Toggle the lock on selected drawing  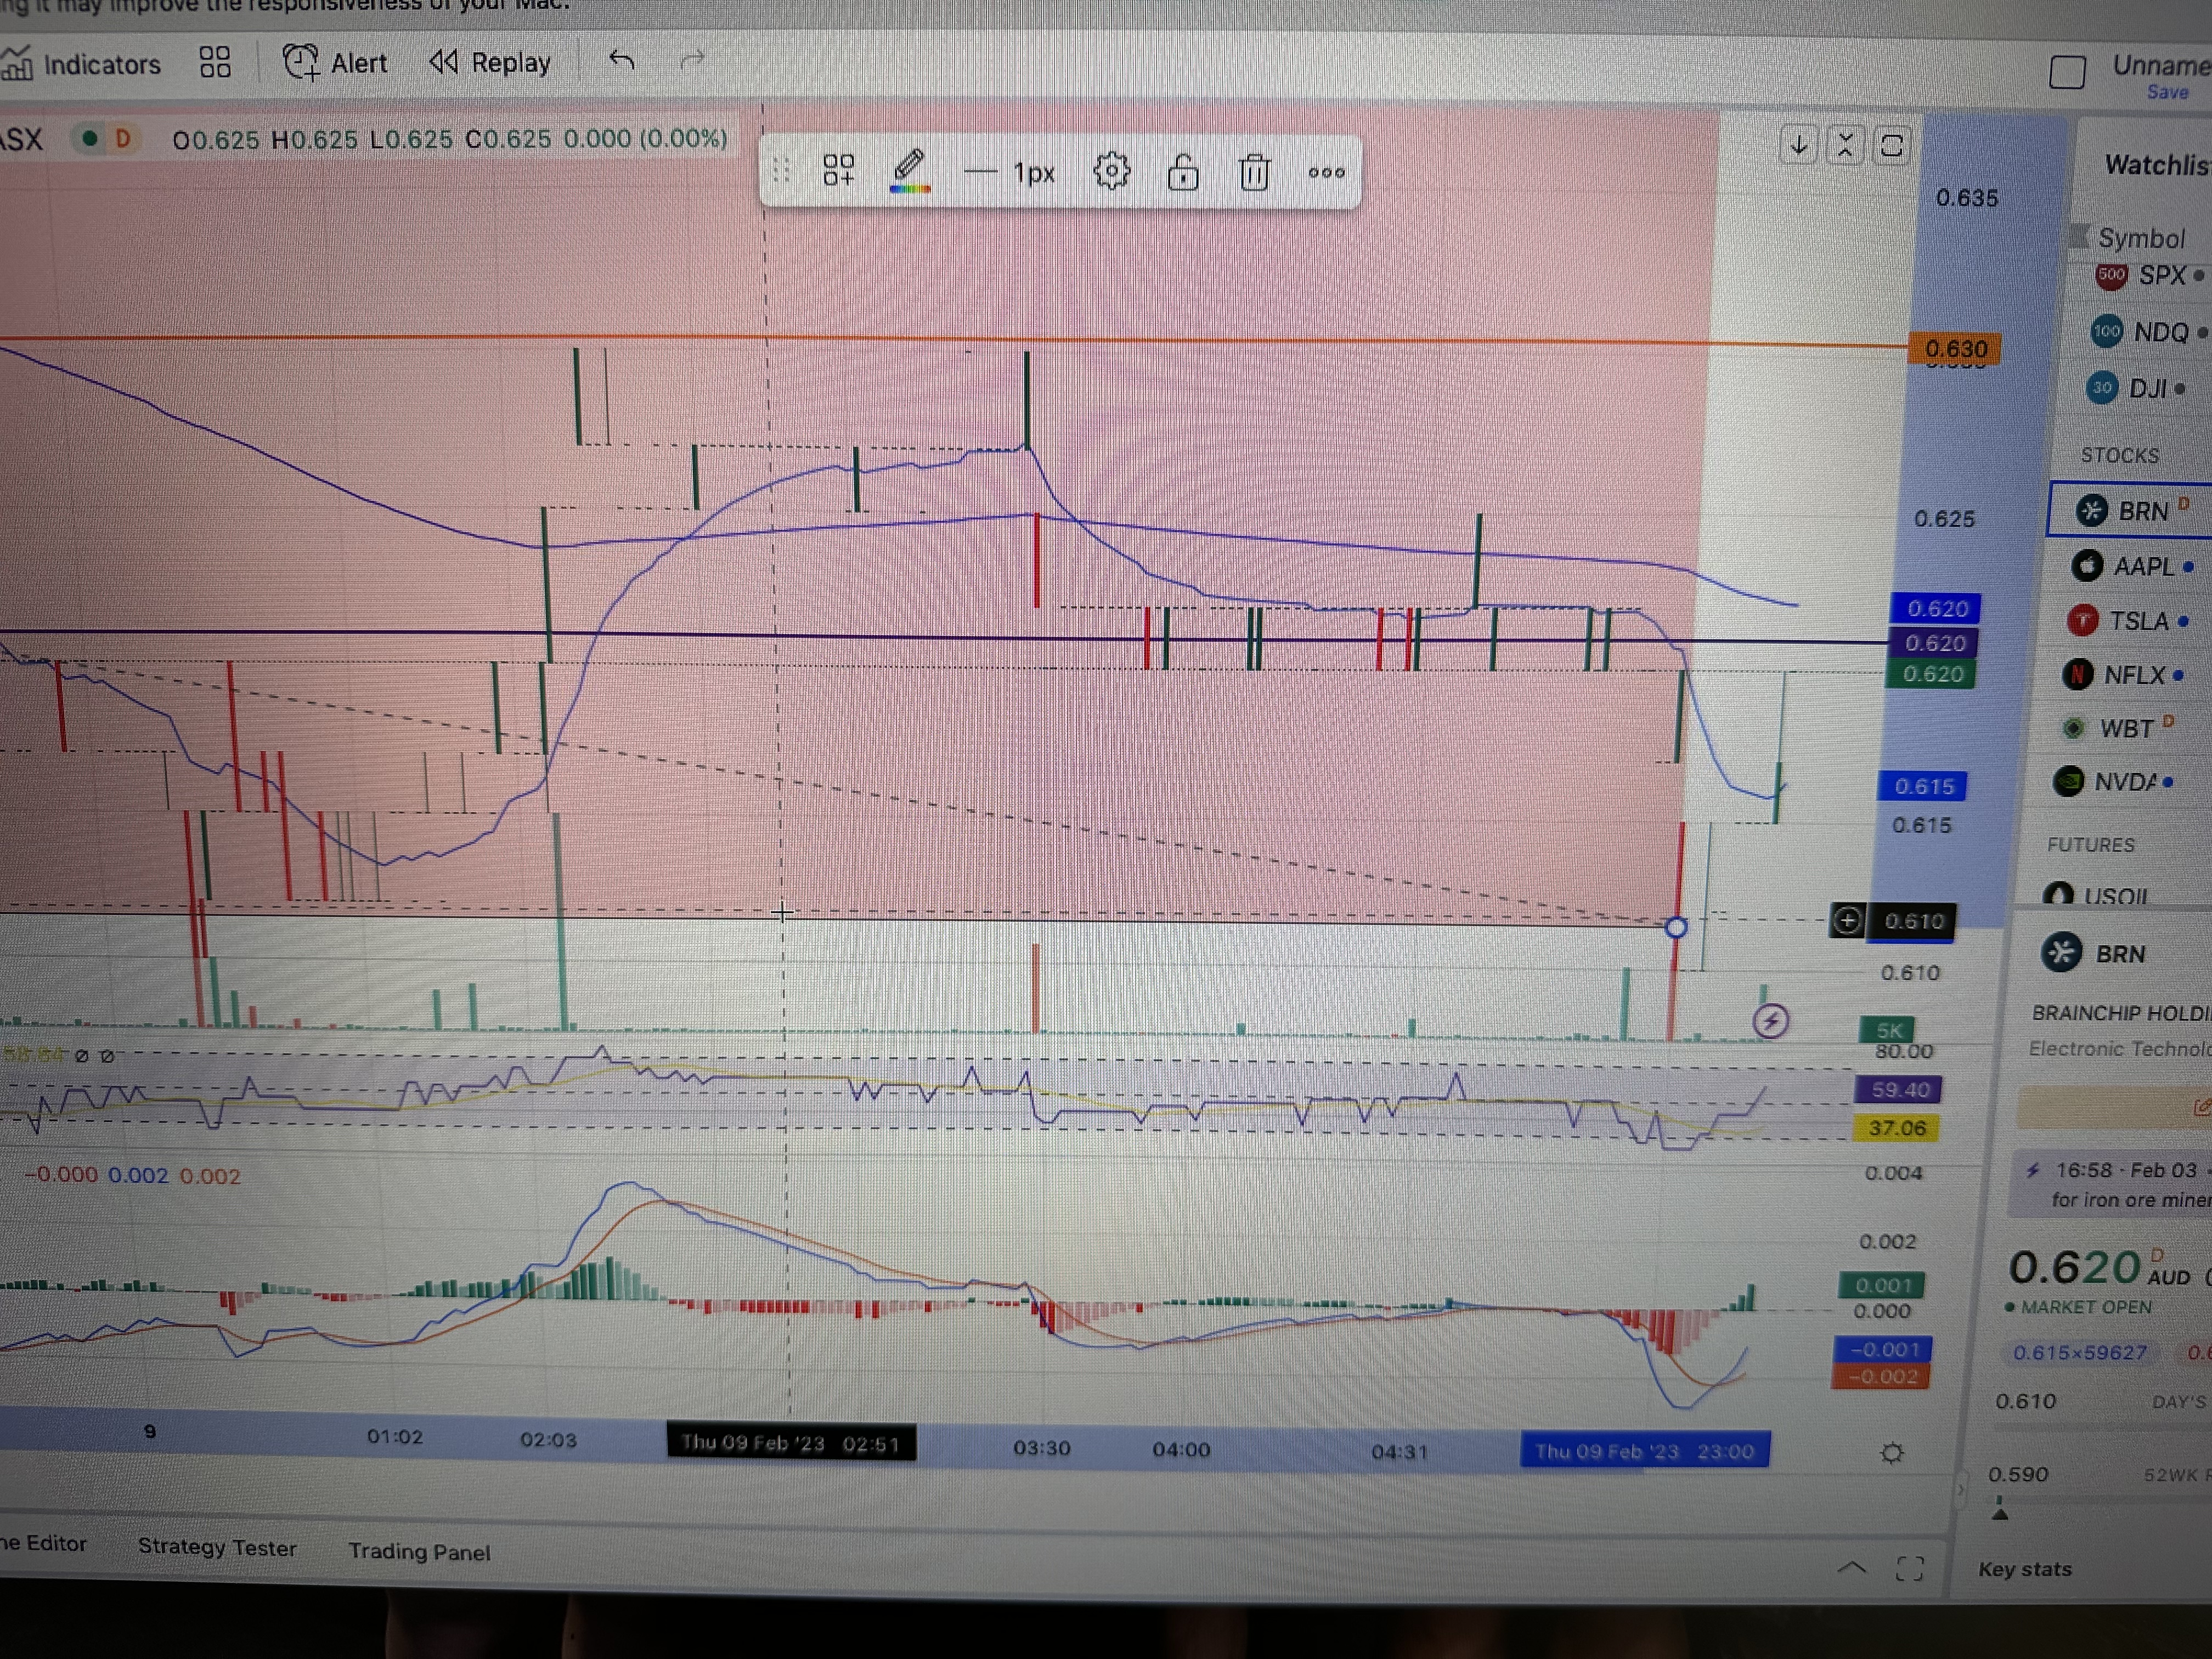tap(1183, 172)
